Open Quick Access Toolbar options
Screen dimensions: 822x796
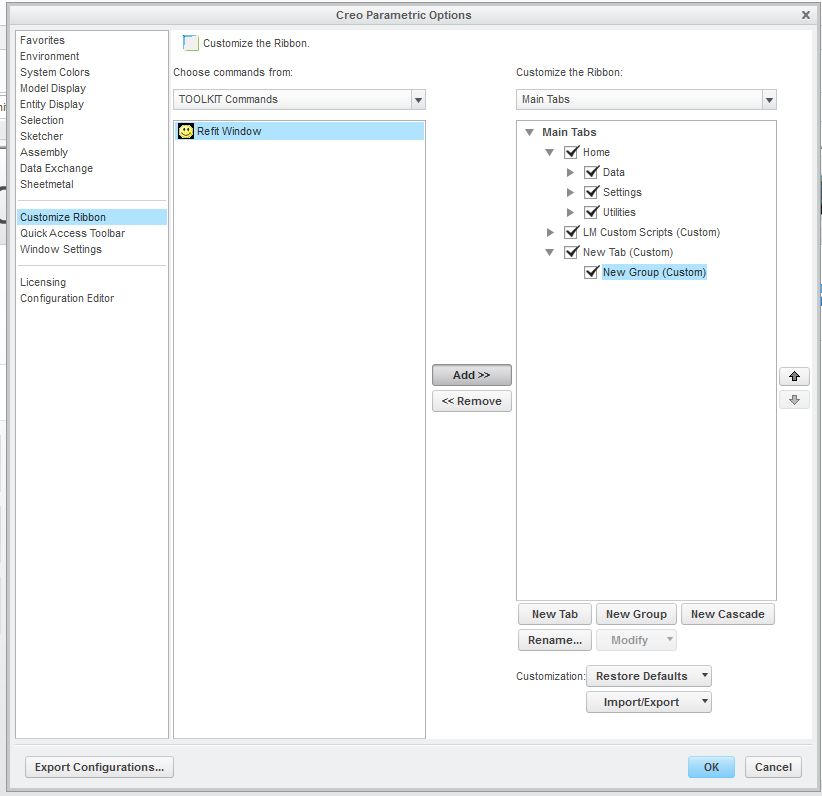(72, 233)
